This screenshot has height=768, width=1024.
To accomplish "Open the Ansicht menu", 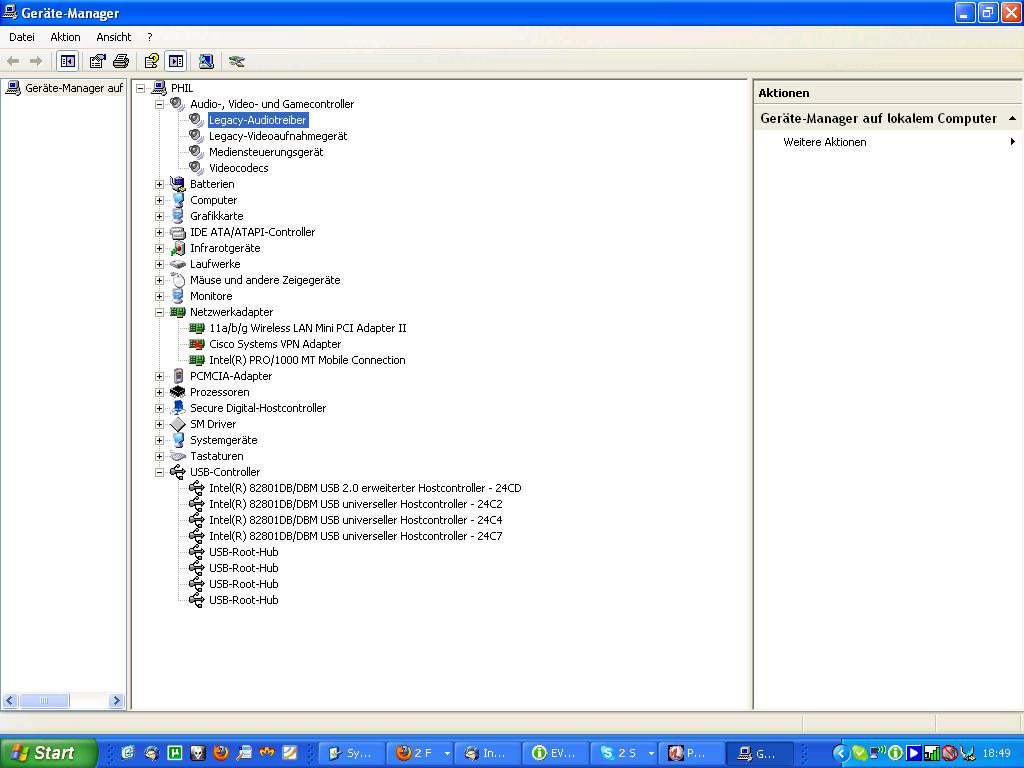I will point(114,37).
